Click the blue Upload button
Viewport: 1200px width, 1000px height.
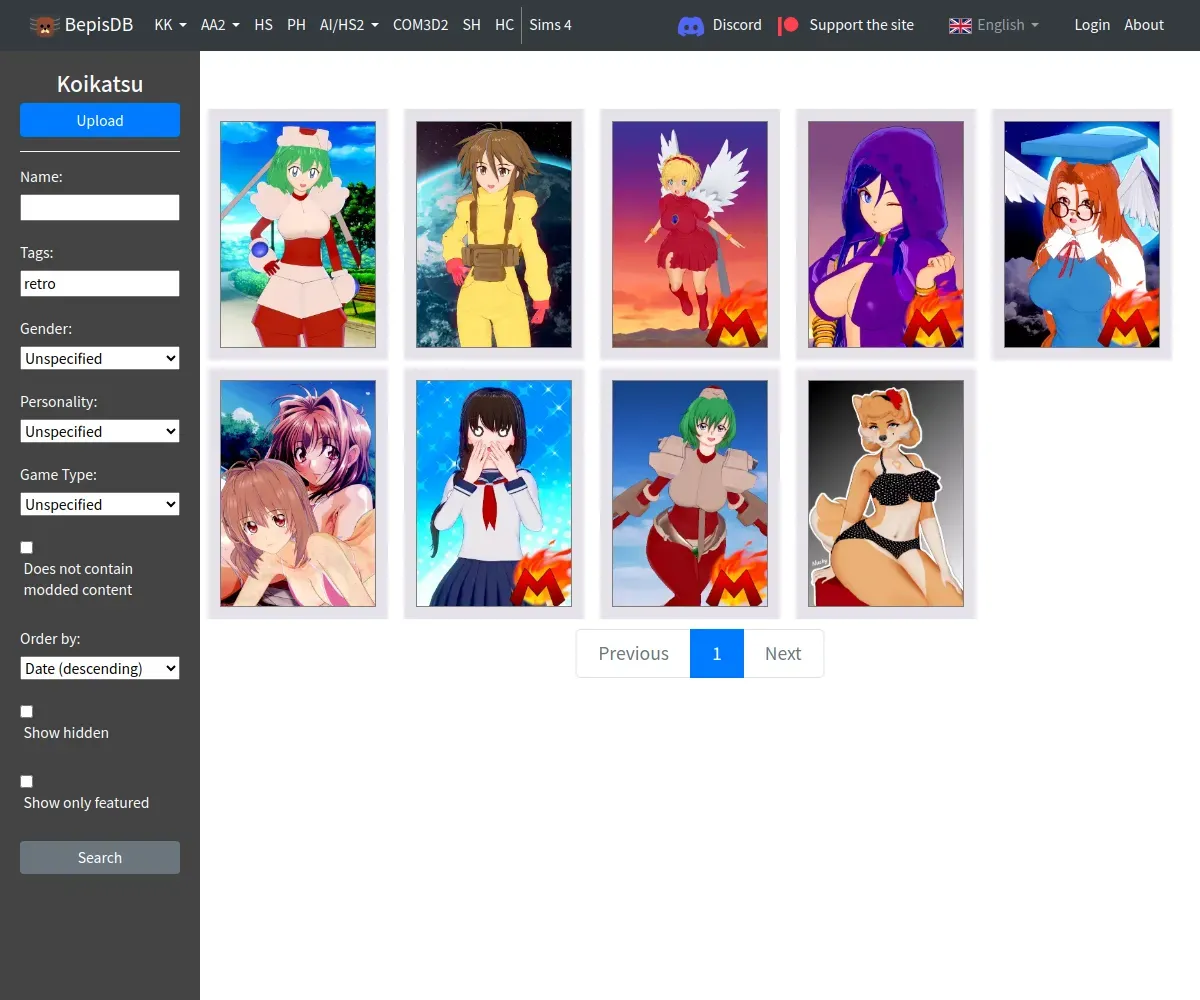coord(100,120)
